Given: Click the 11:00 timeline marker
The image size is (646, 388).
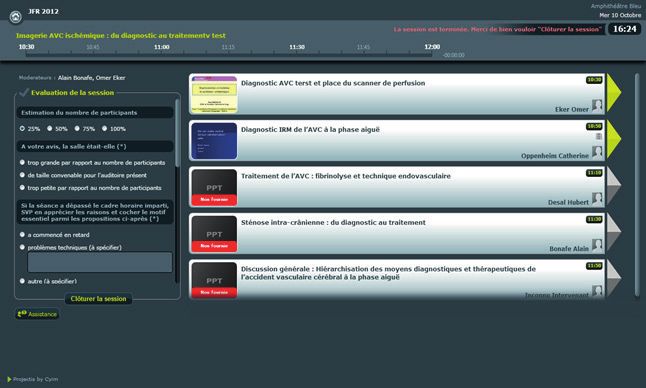Looking at the screenshot, I should coord(162,47).
